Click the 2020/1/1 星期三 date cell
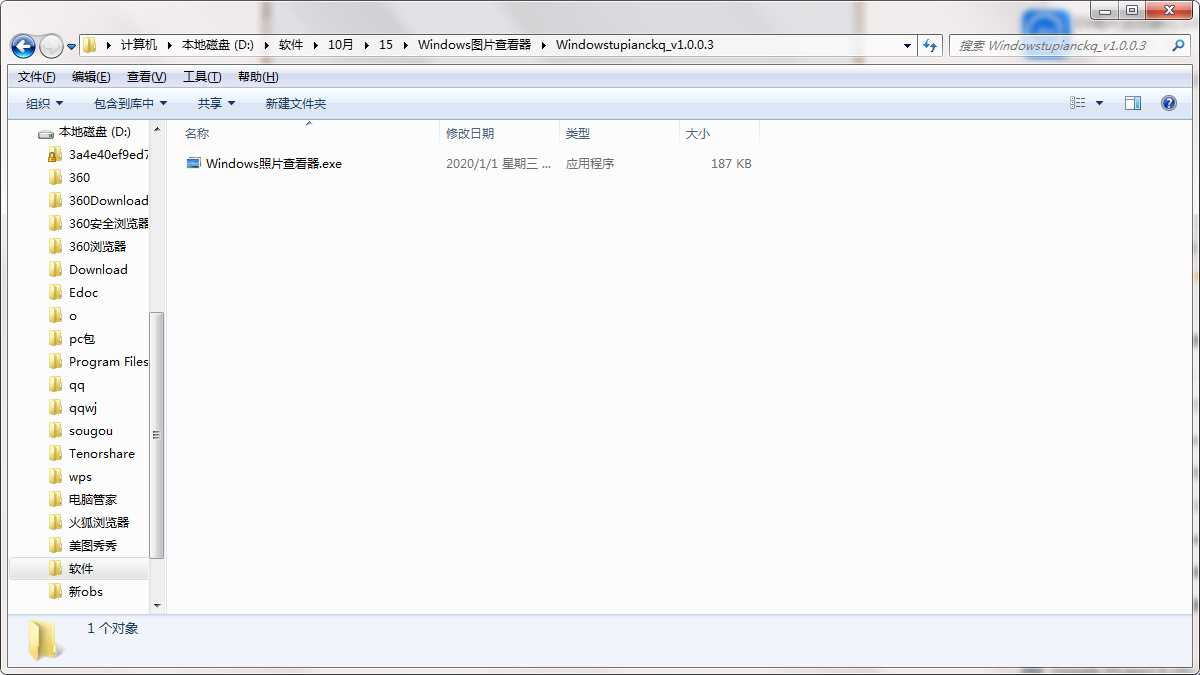The width and height of the screenshot is (1200, 675). [498, 163]
